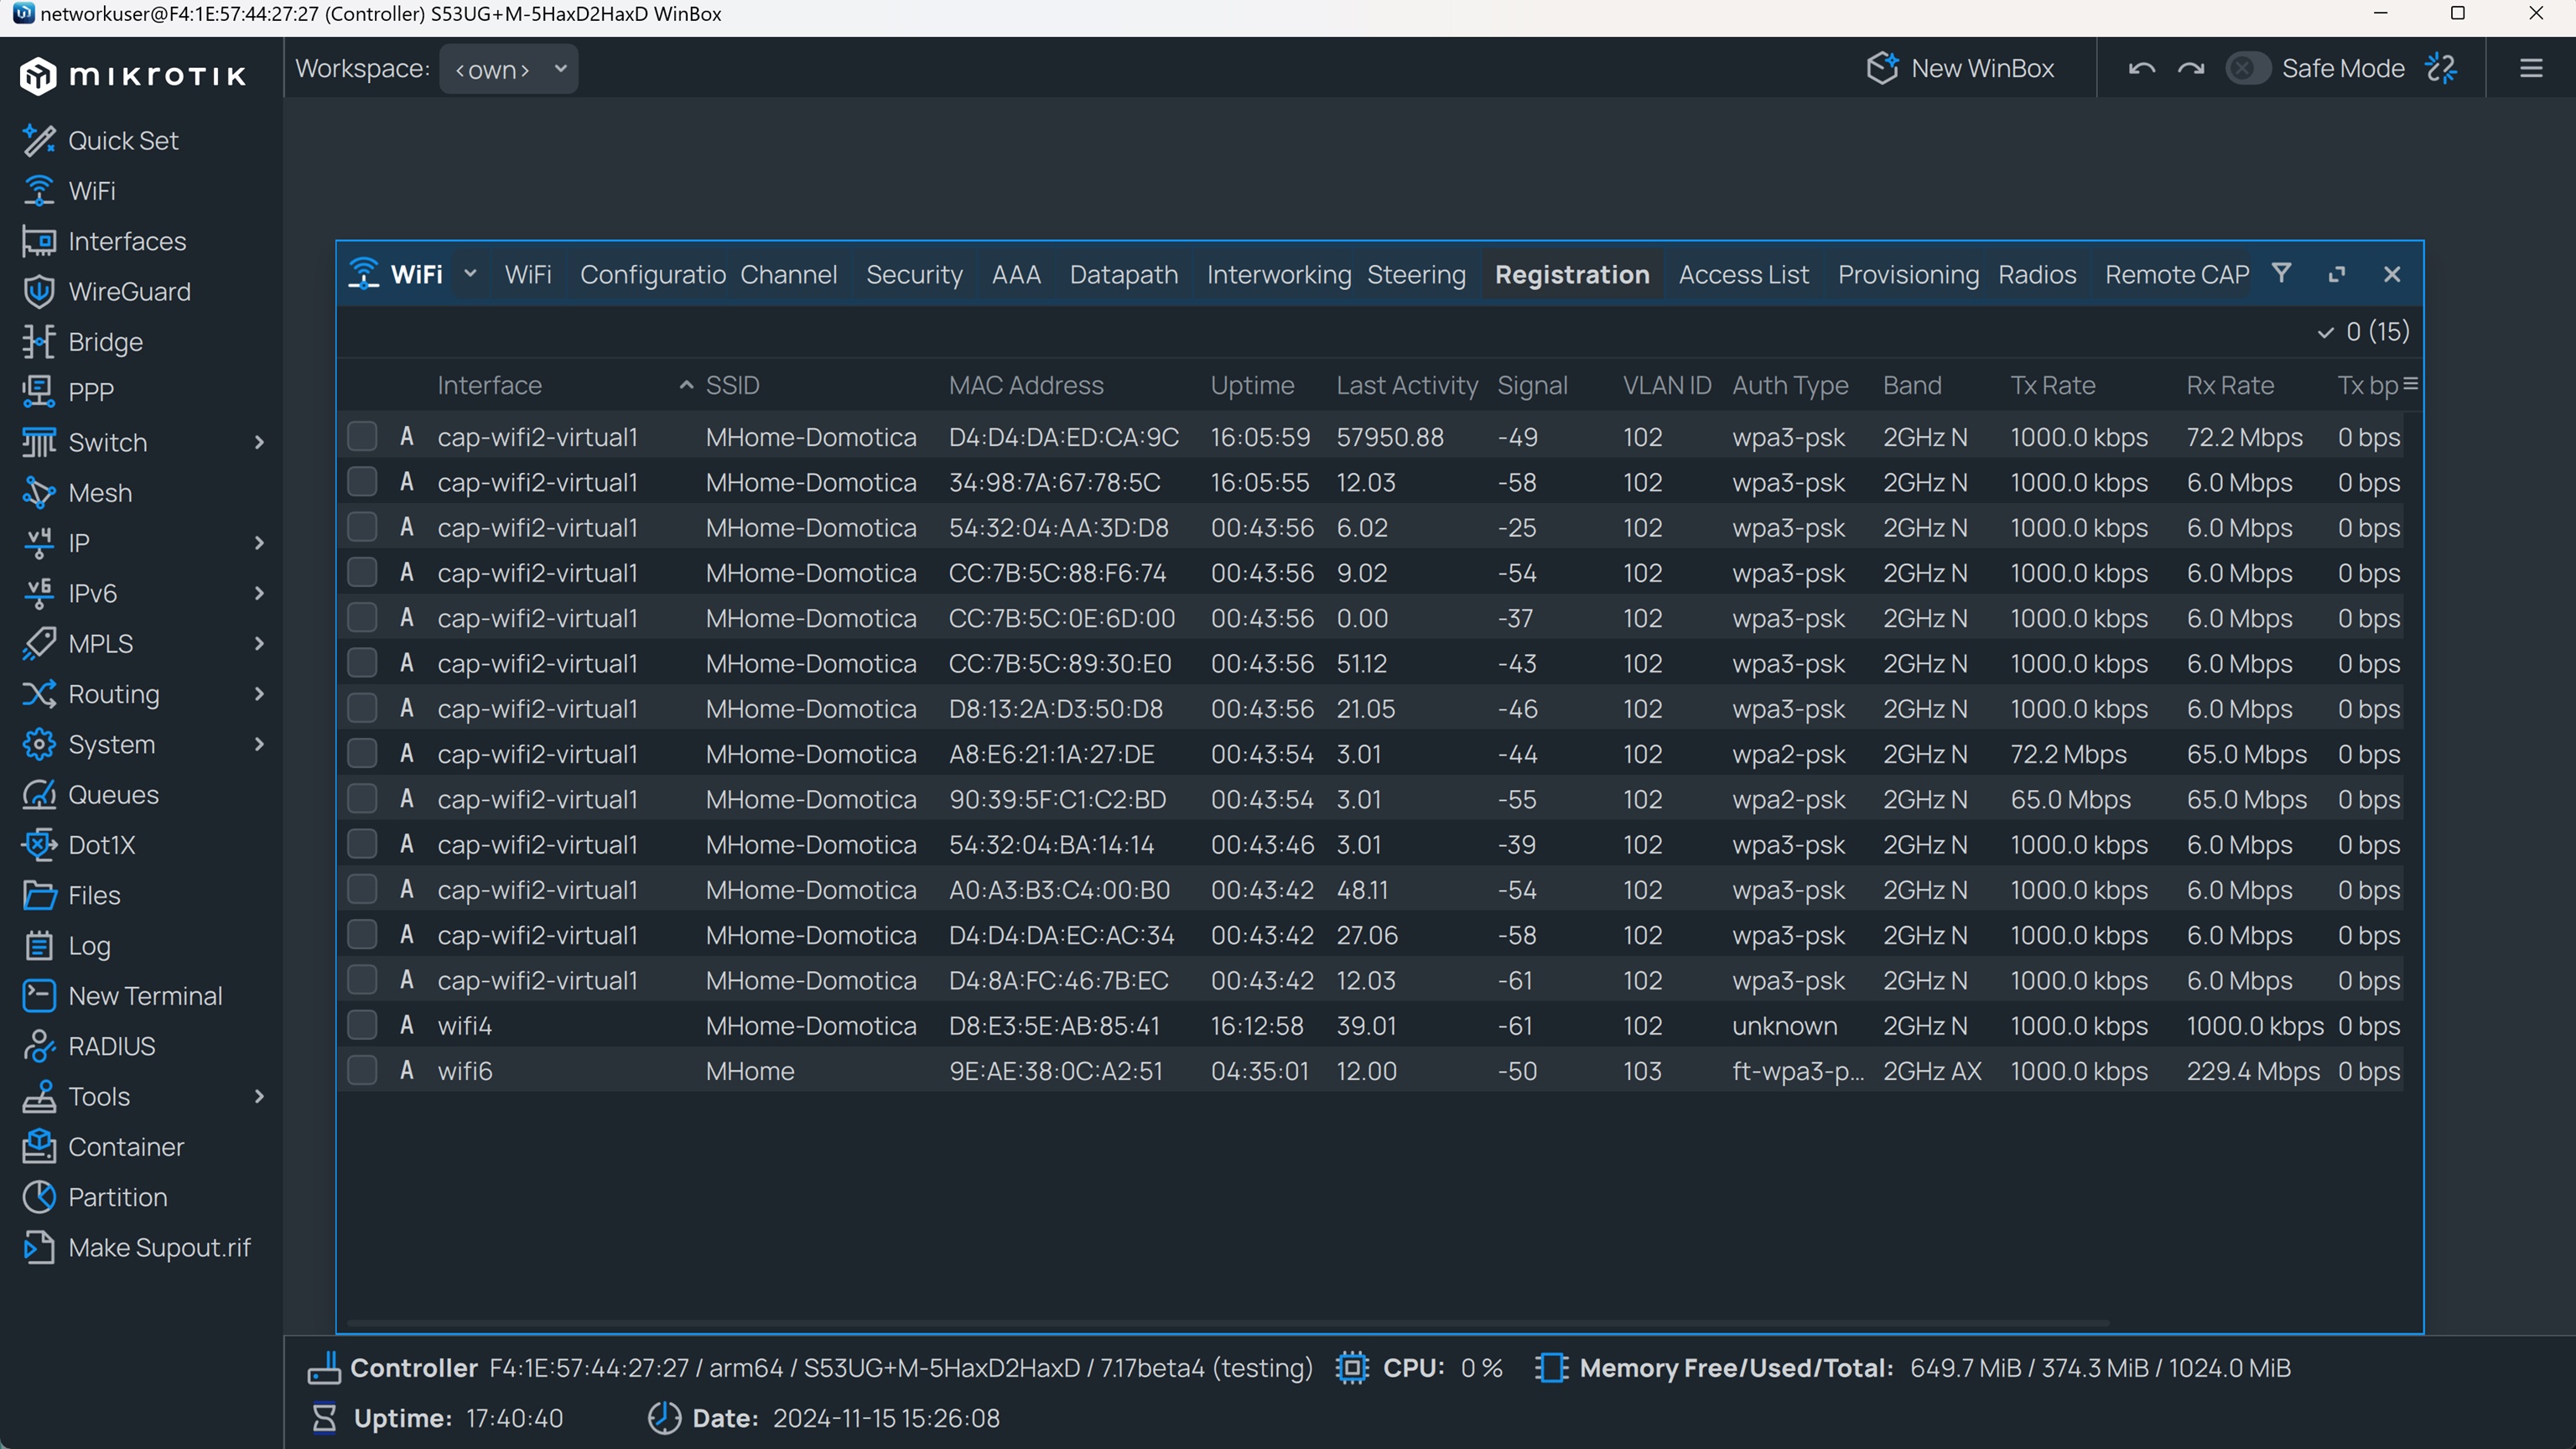
Task: Toggle the Safe Mode switch
Action: 2247,69
